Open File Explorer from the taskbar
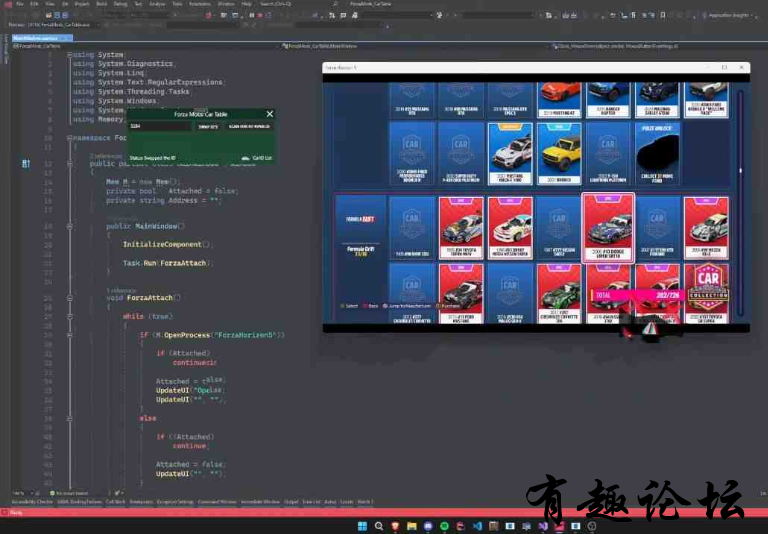This screenshot has width=768, height=534. 411,526
